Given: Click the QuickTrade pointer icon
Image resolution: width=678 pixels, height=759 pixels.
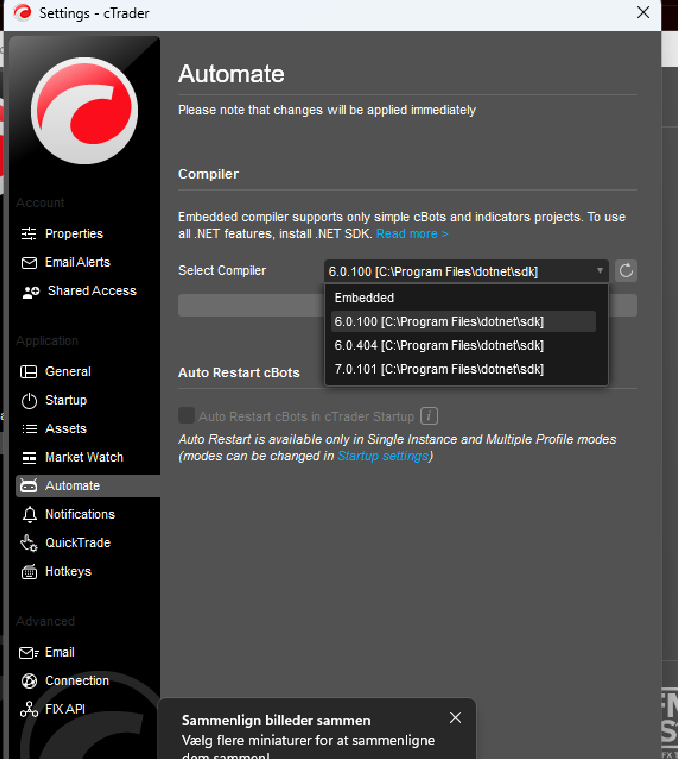Looking at the screenshot, I should click(x=29, y=543).
